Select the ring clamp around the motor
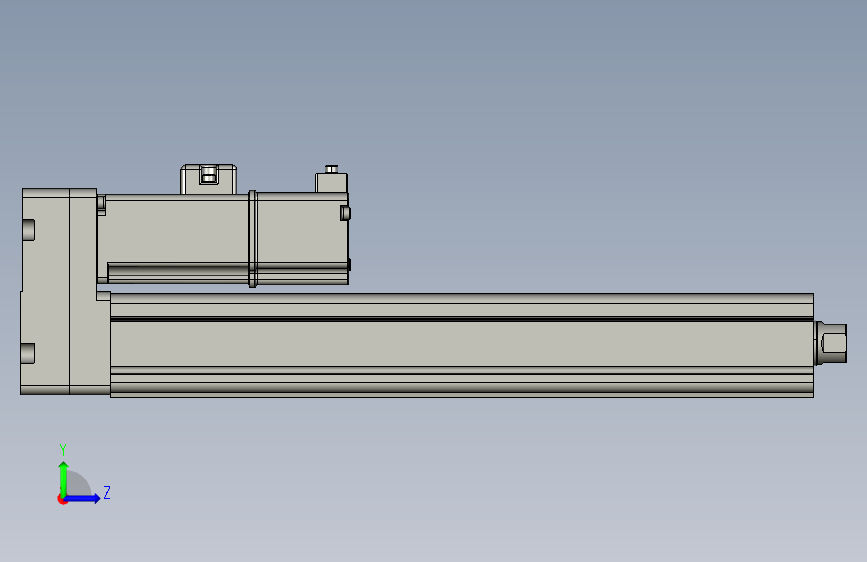Screen dimensions: 867x562 tap(253, 238)
